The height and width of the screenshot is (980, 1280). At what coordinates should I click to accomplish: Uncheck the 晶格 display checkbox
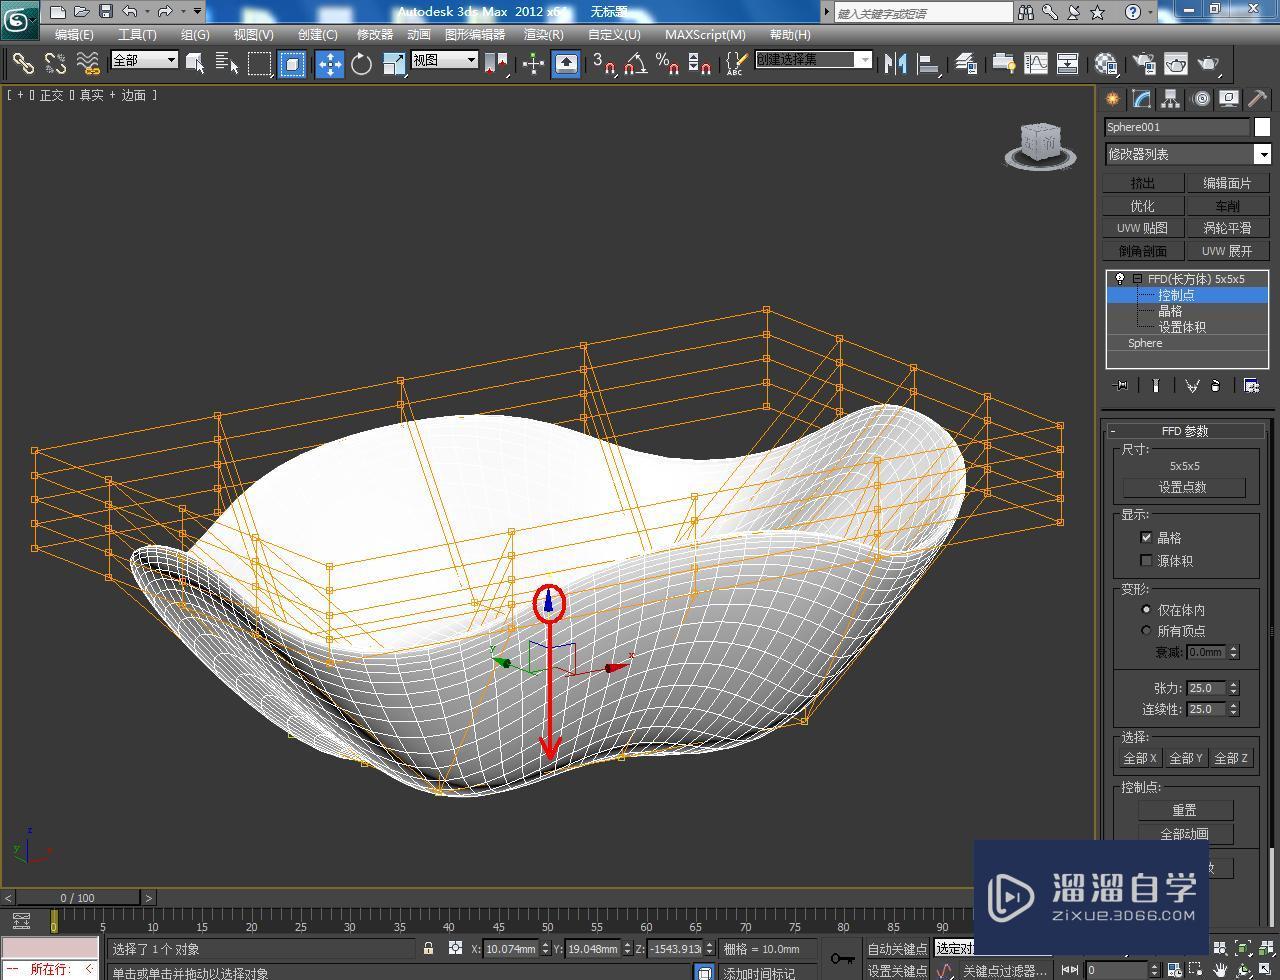(x=1146, y=537)
